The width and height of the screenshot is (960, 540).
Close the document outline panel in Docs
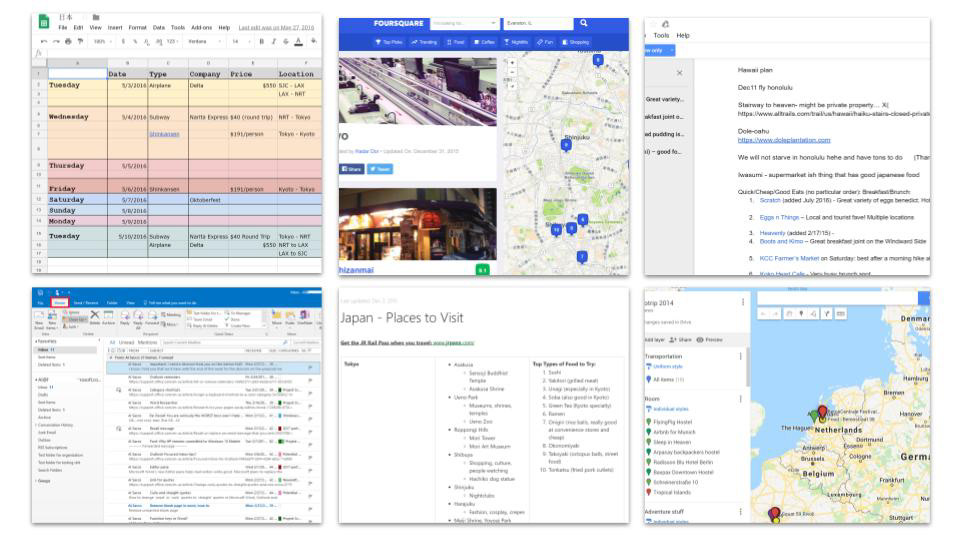pyautogui.click(x=680, y=73)
